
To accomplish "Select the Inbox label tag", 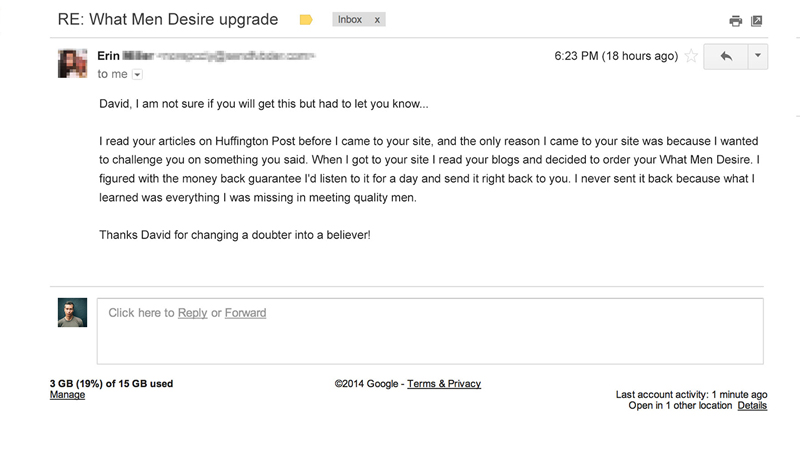I will coord(349,19).
